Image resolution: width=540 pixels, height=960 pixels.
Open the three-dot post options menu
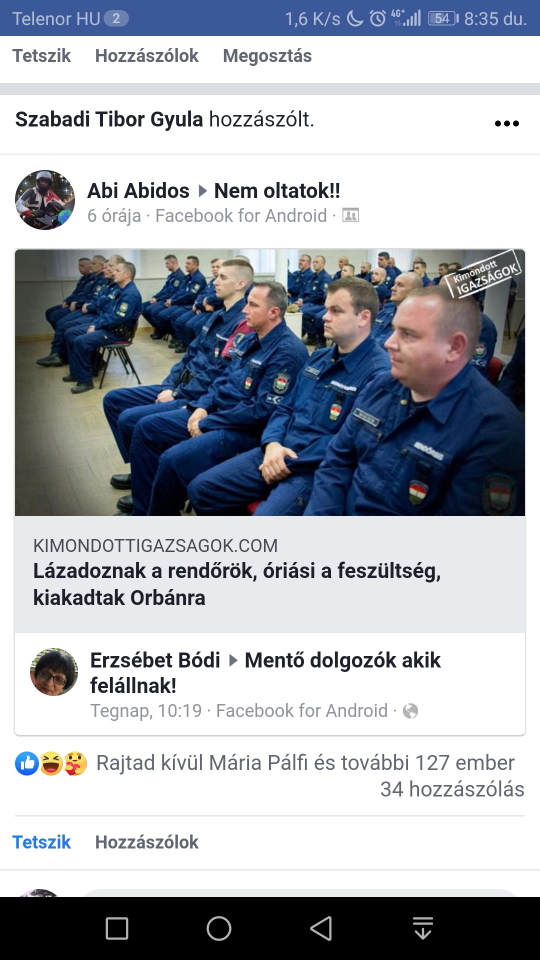506,123
